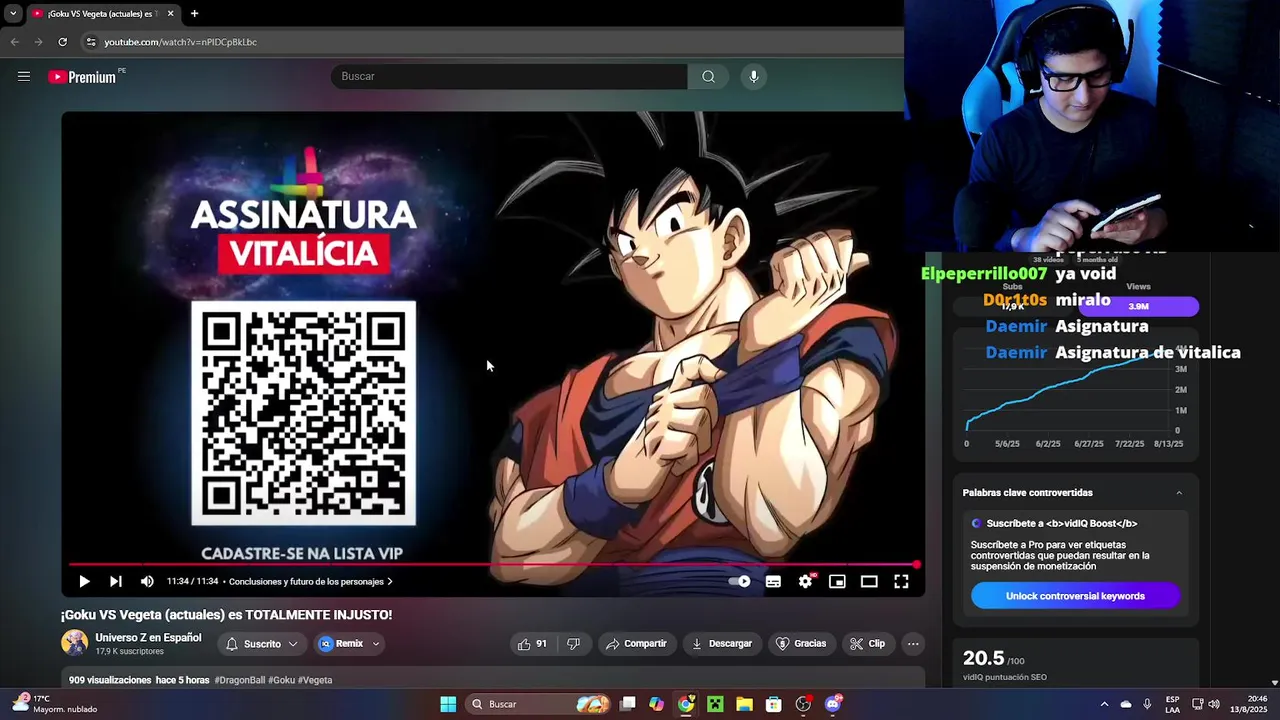Open more actions three-dot menu
The height and width of the screenshot is (720, 1280).
point(913,644)
